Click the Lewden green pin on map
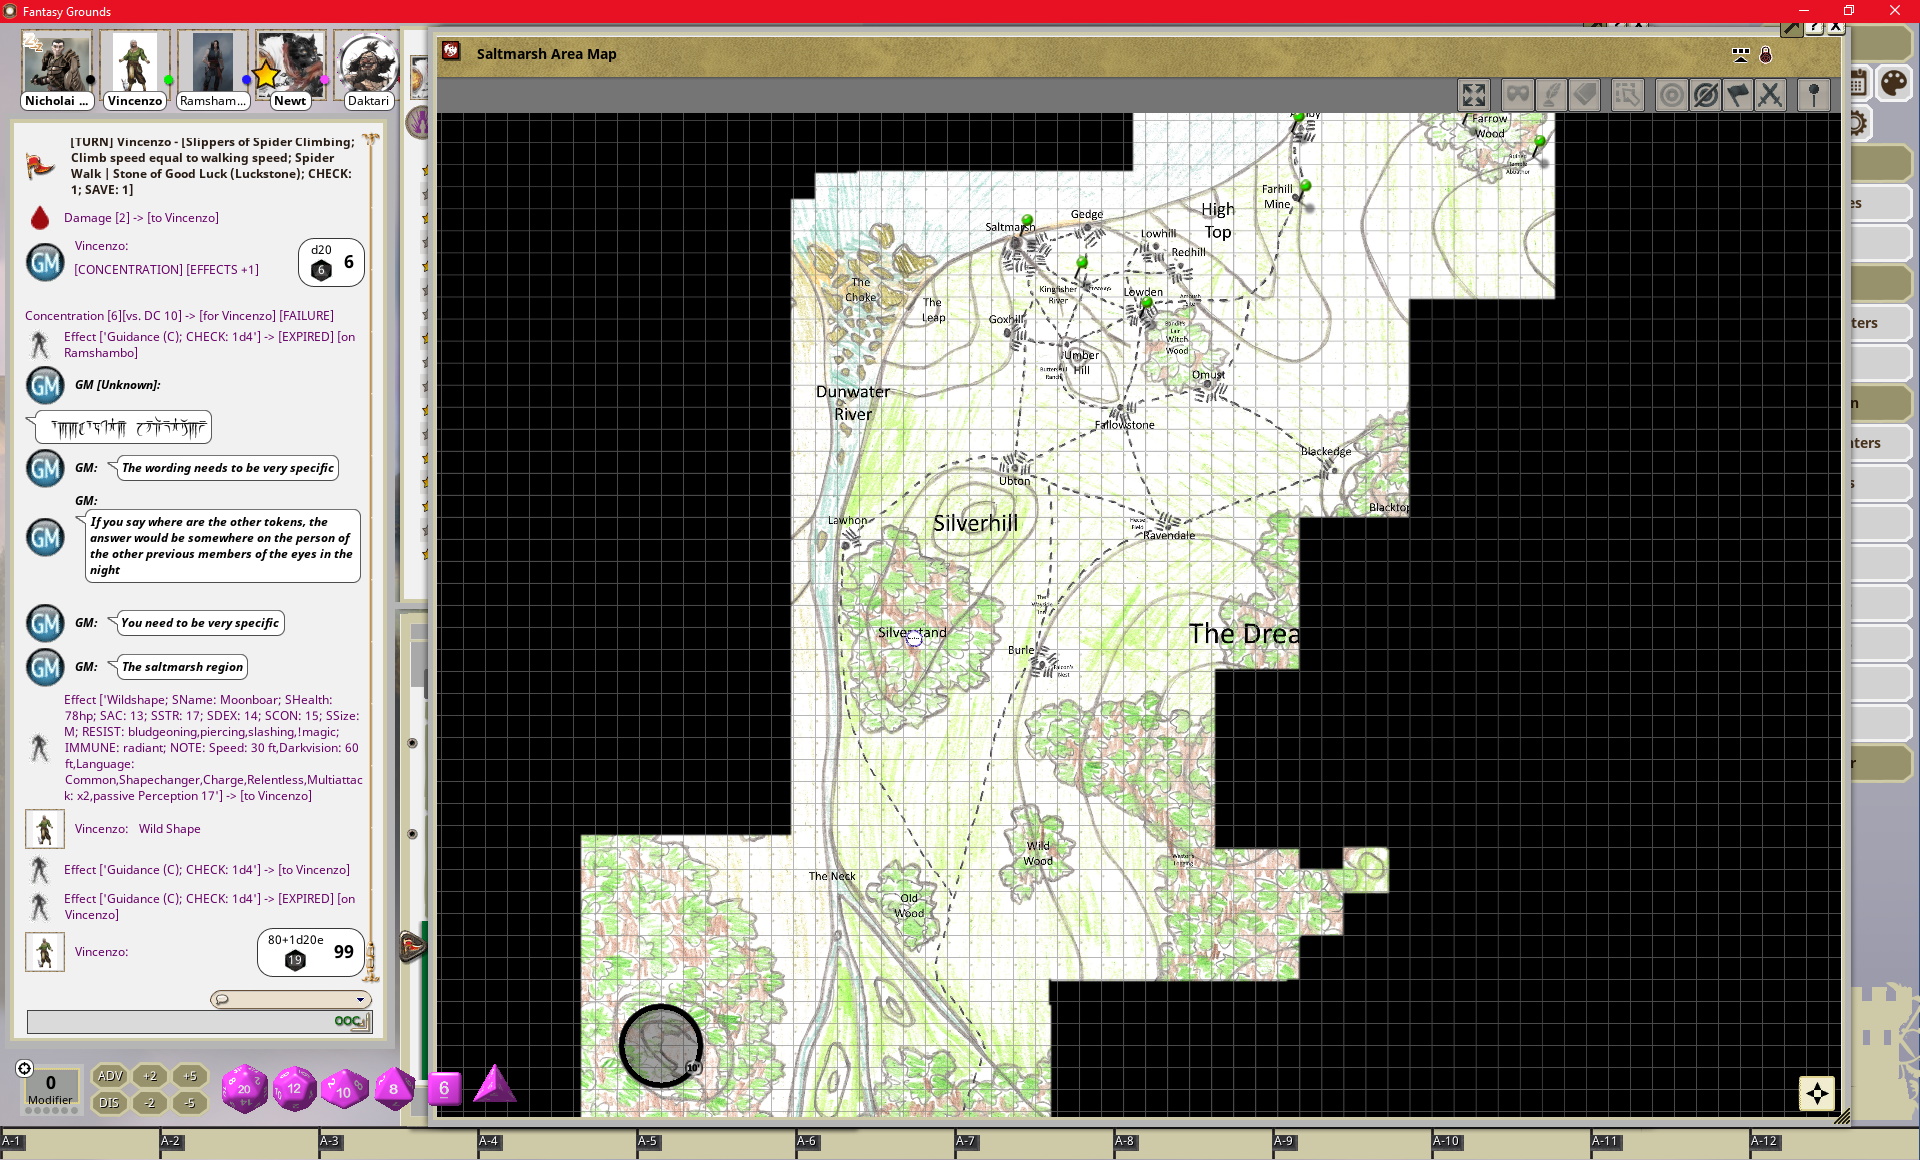The width and height of the screenshot is (1920, 1160). (x=1147, y=302)
